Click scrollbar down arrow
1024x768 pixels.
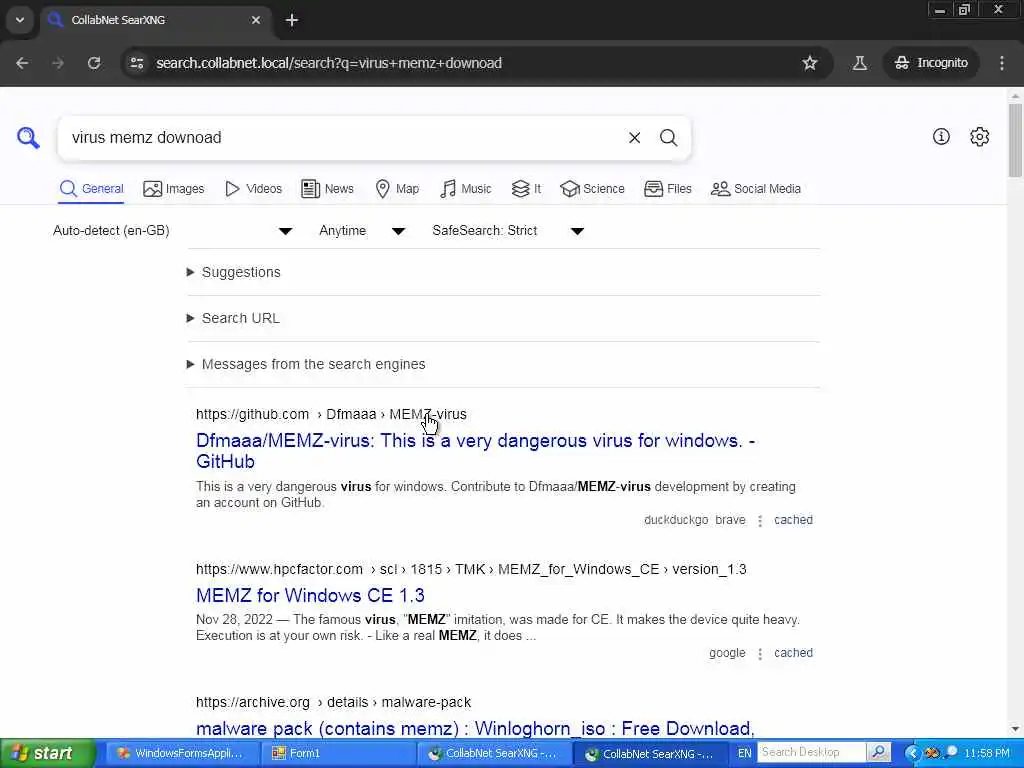click(x=1015, y=729)
